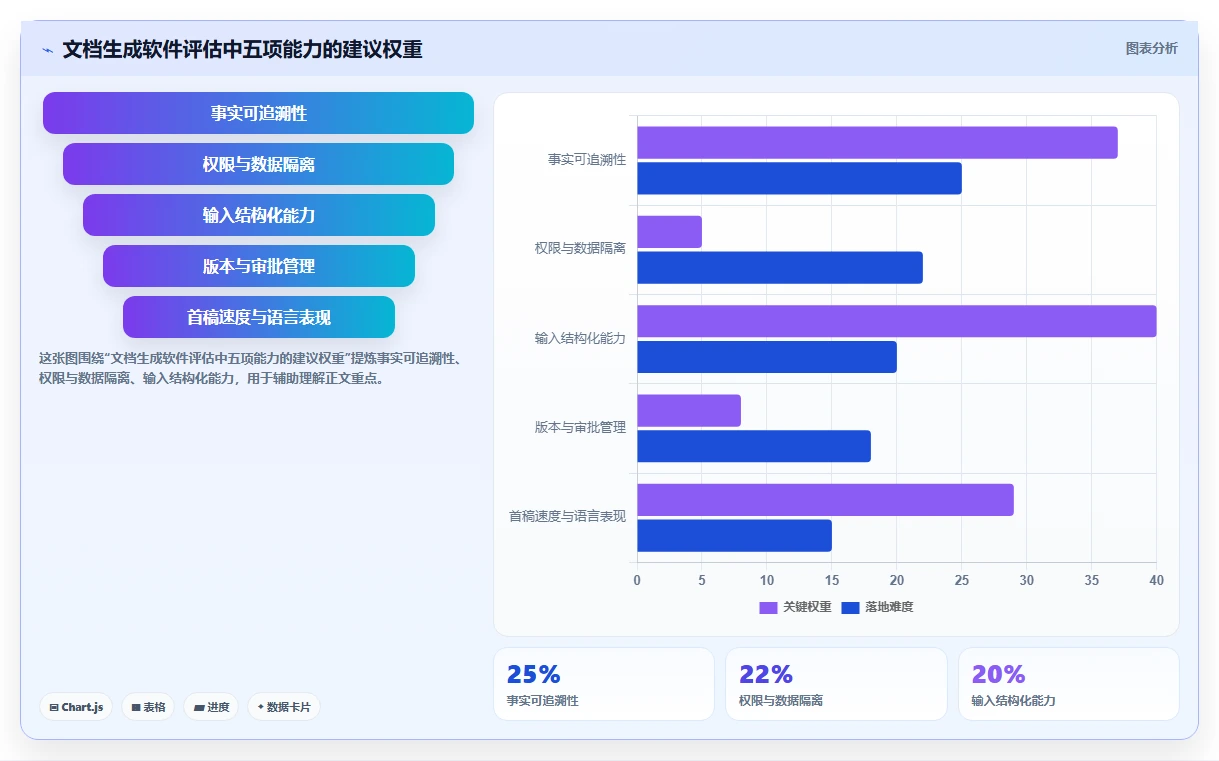Viewport: 1219px width, 761px height.
Task: Click the 输入结构化能力 y-axis label
Action: (x=580, y=339)
